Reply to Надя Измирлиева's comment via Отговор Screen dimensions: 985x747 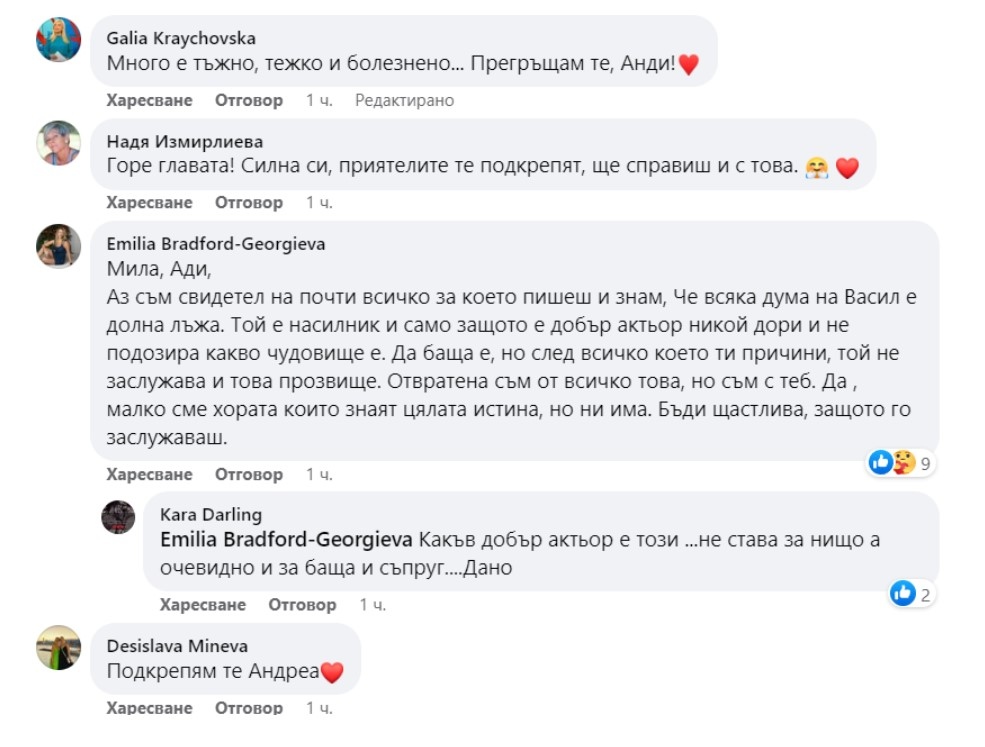point(249,202)
